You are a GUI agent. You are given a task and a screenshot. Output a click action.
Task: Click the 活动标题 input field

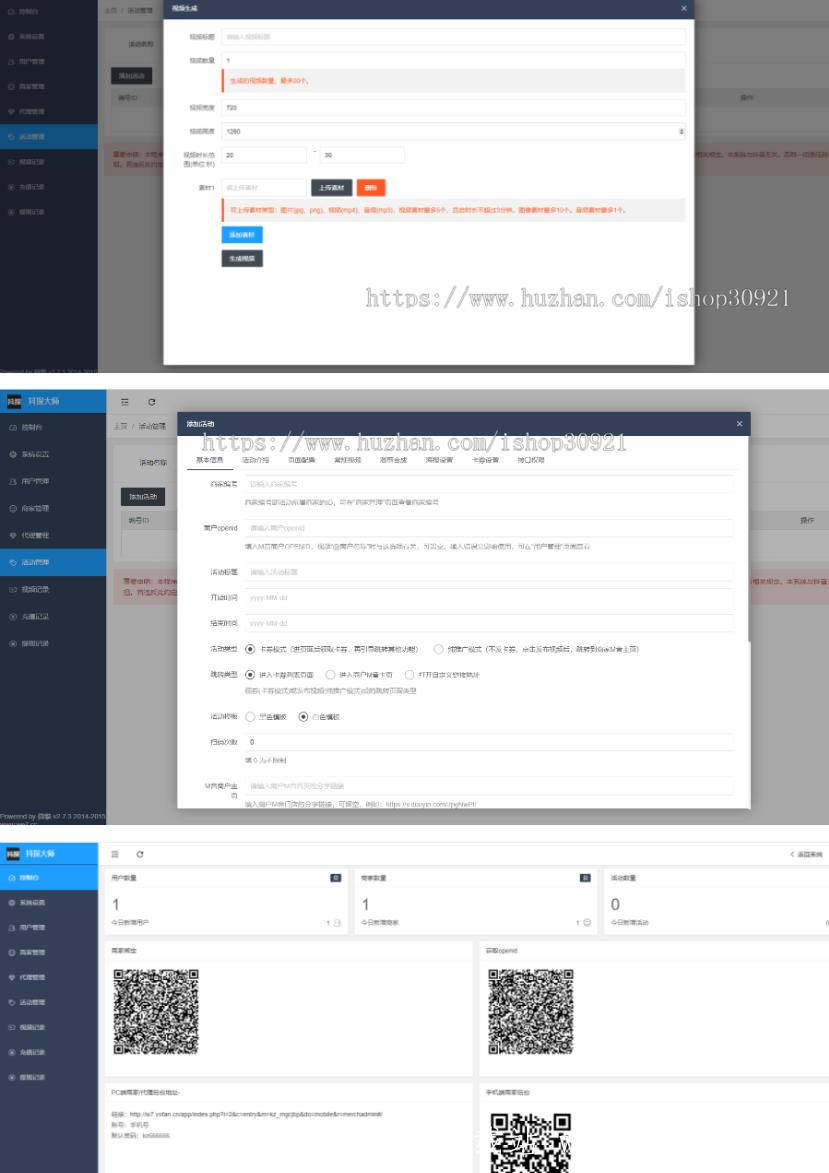tap(489, 572)
